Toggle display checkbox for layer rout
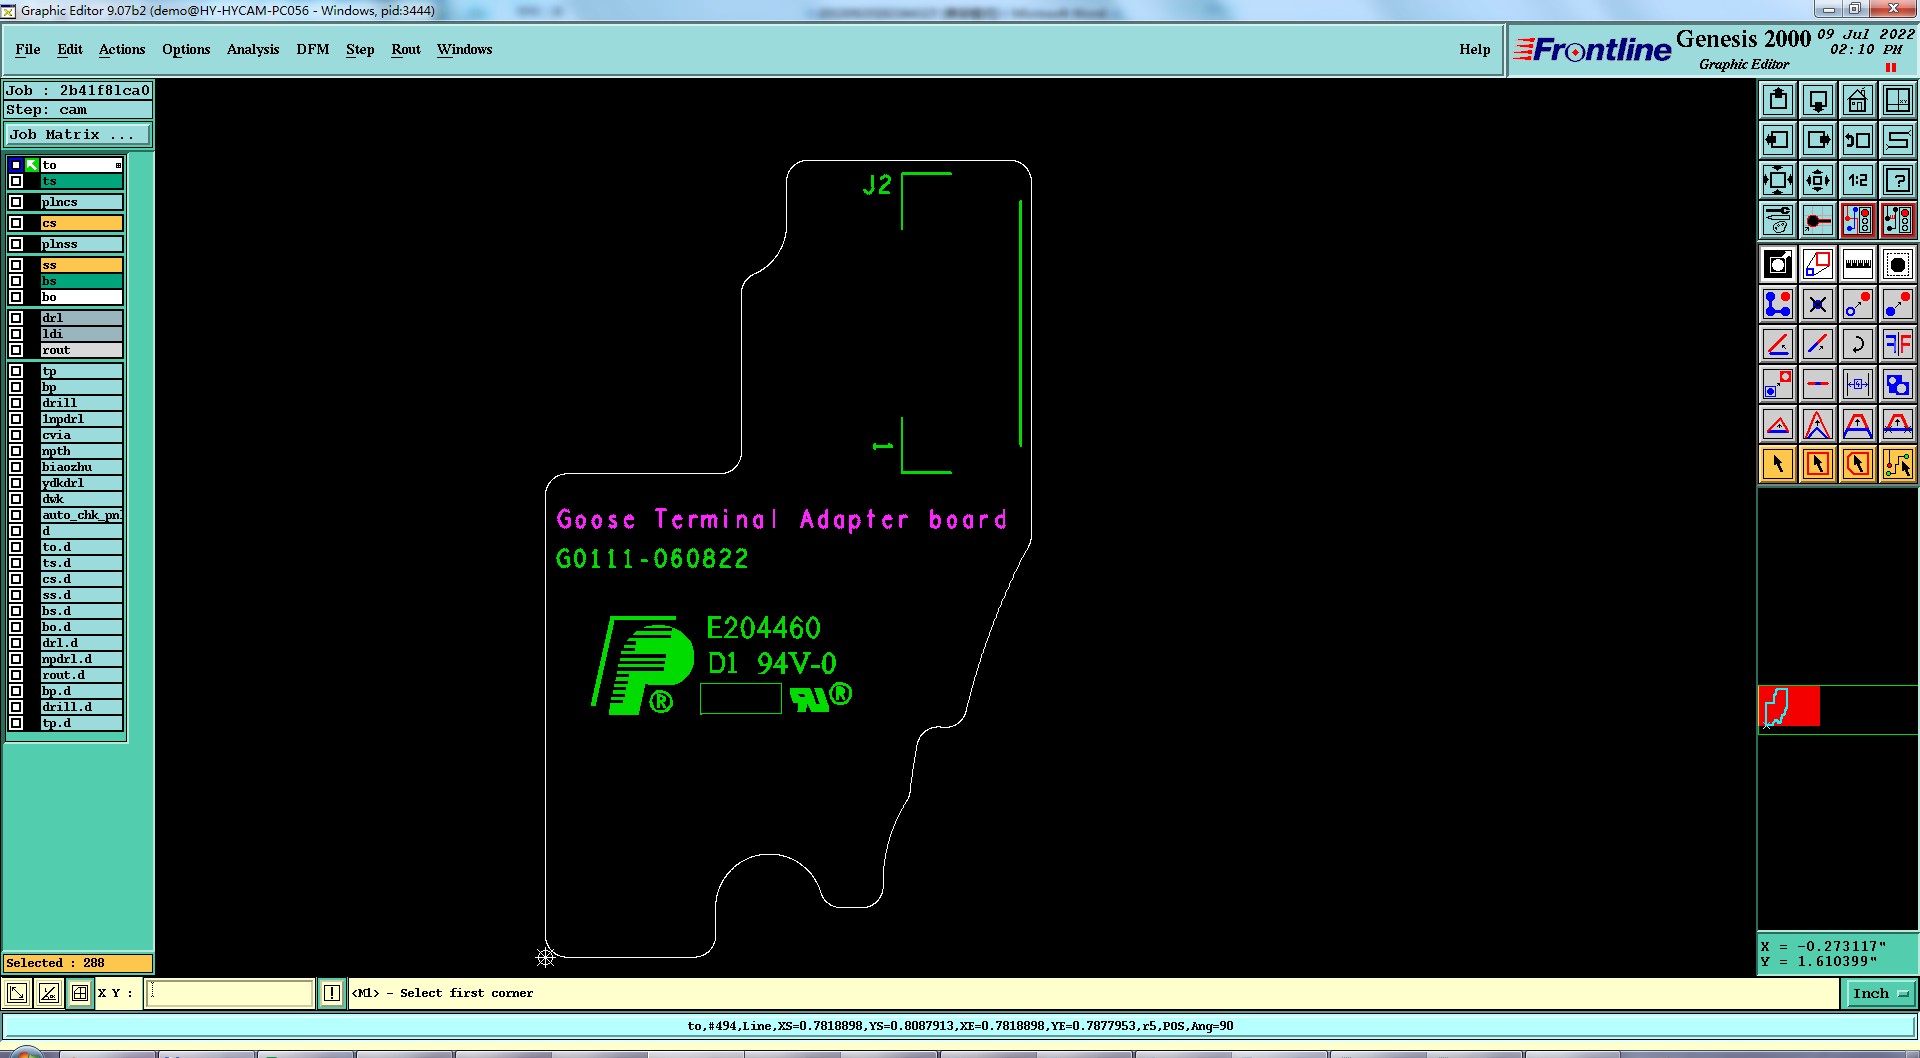Screen dimensions: 1920x1058 [16, 350]
